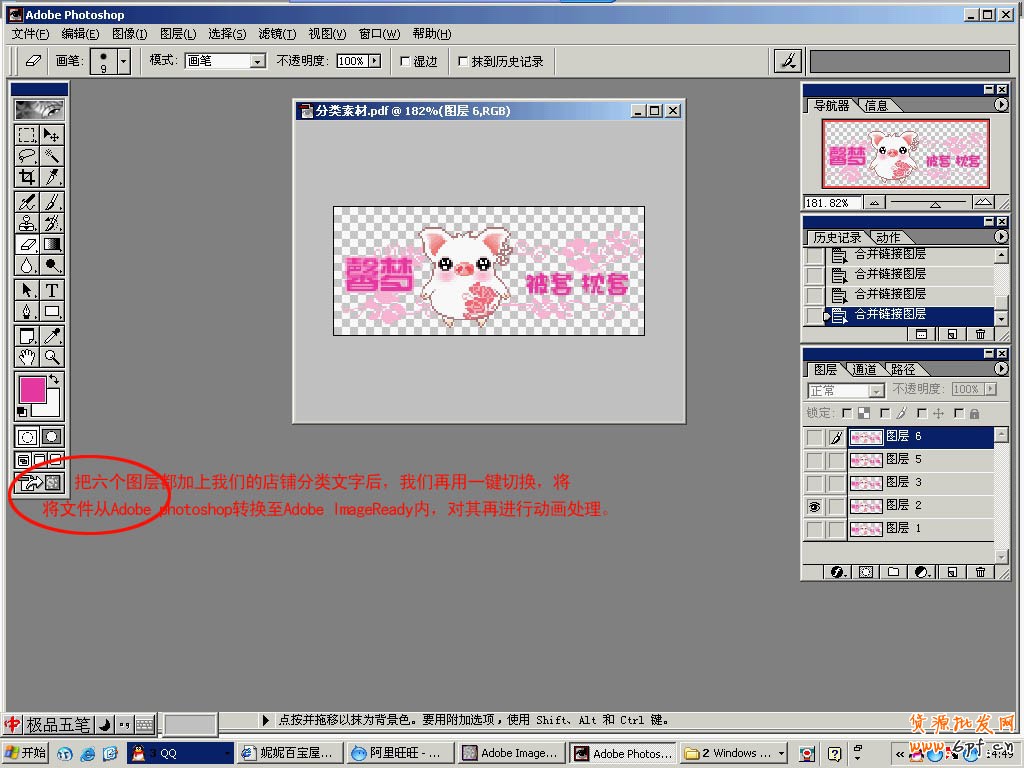
Task: Open the 模式 eraser mode dropdown
Action: (x=258, y=61)
